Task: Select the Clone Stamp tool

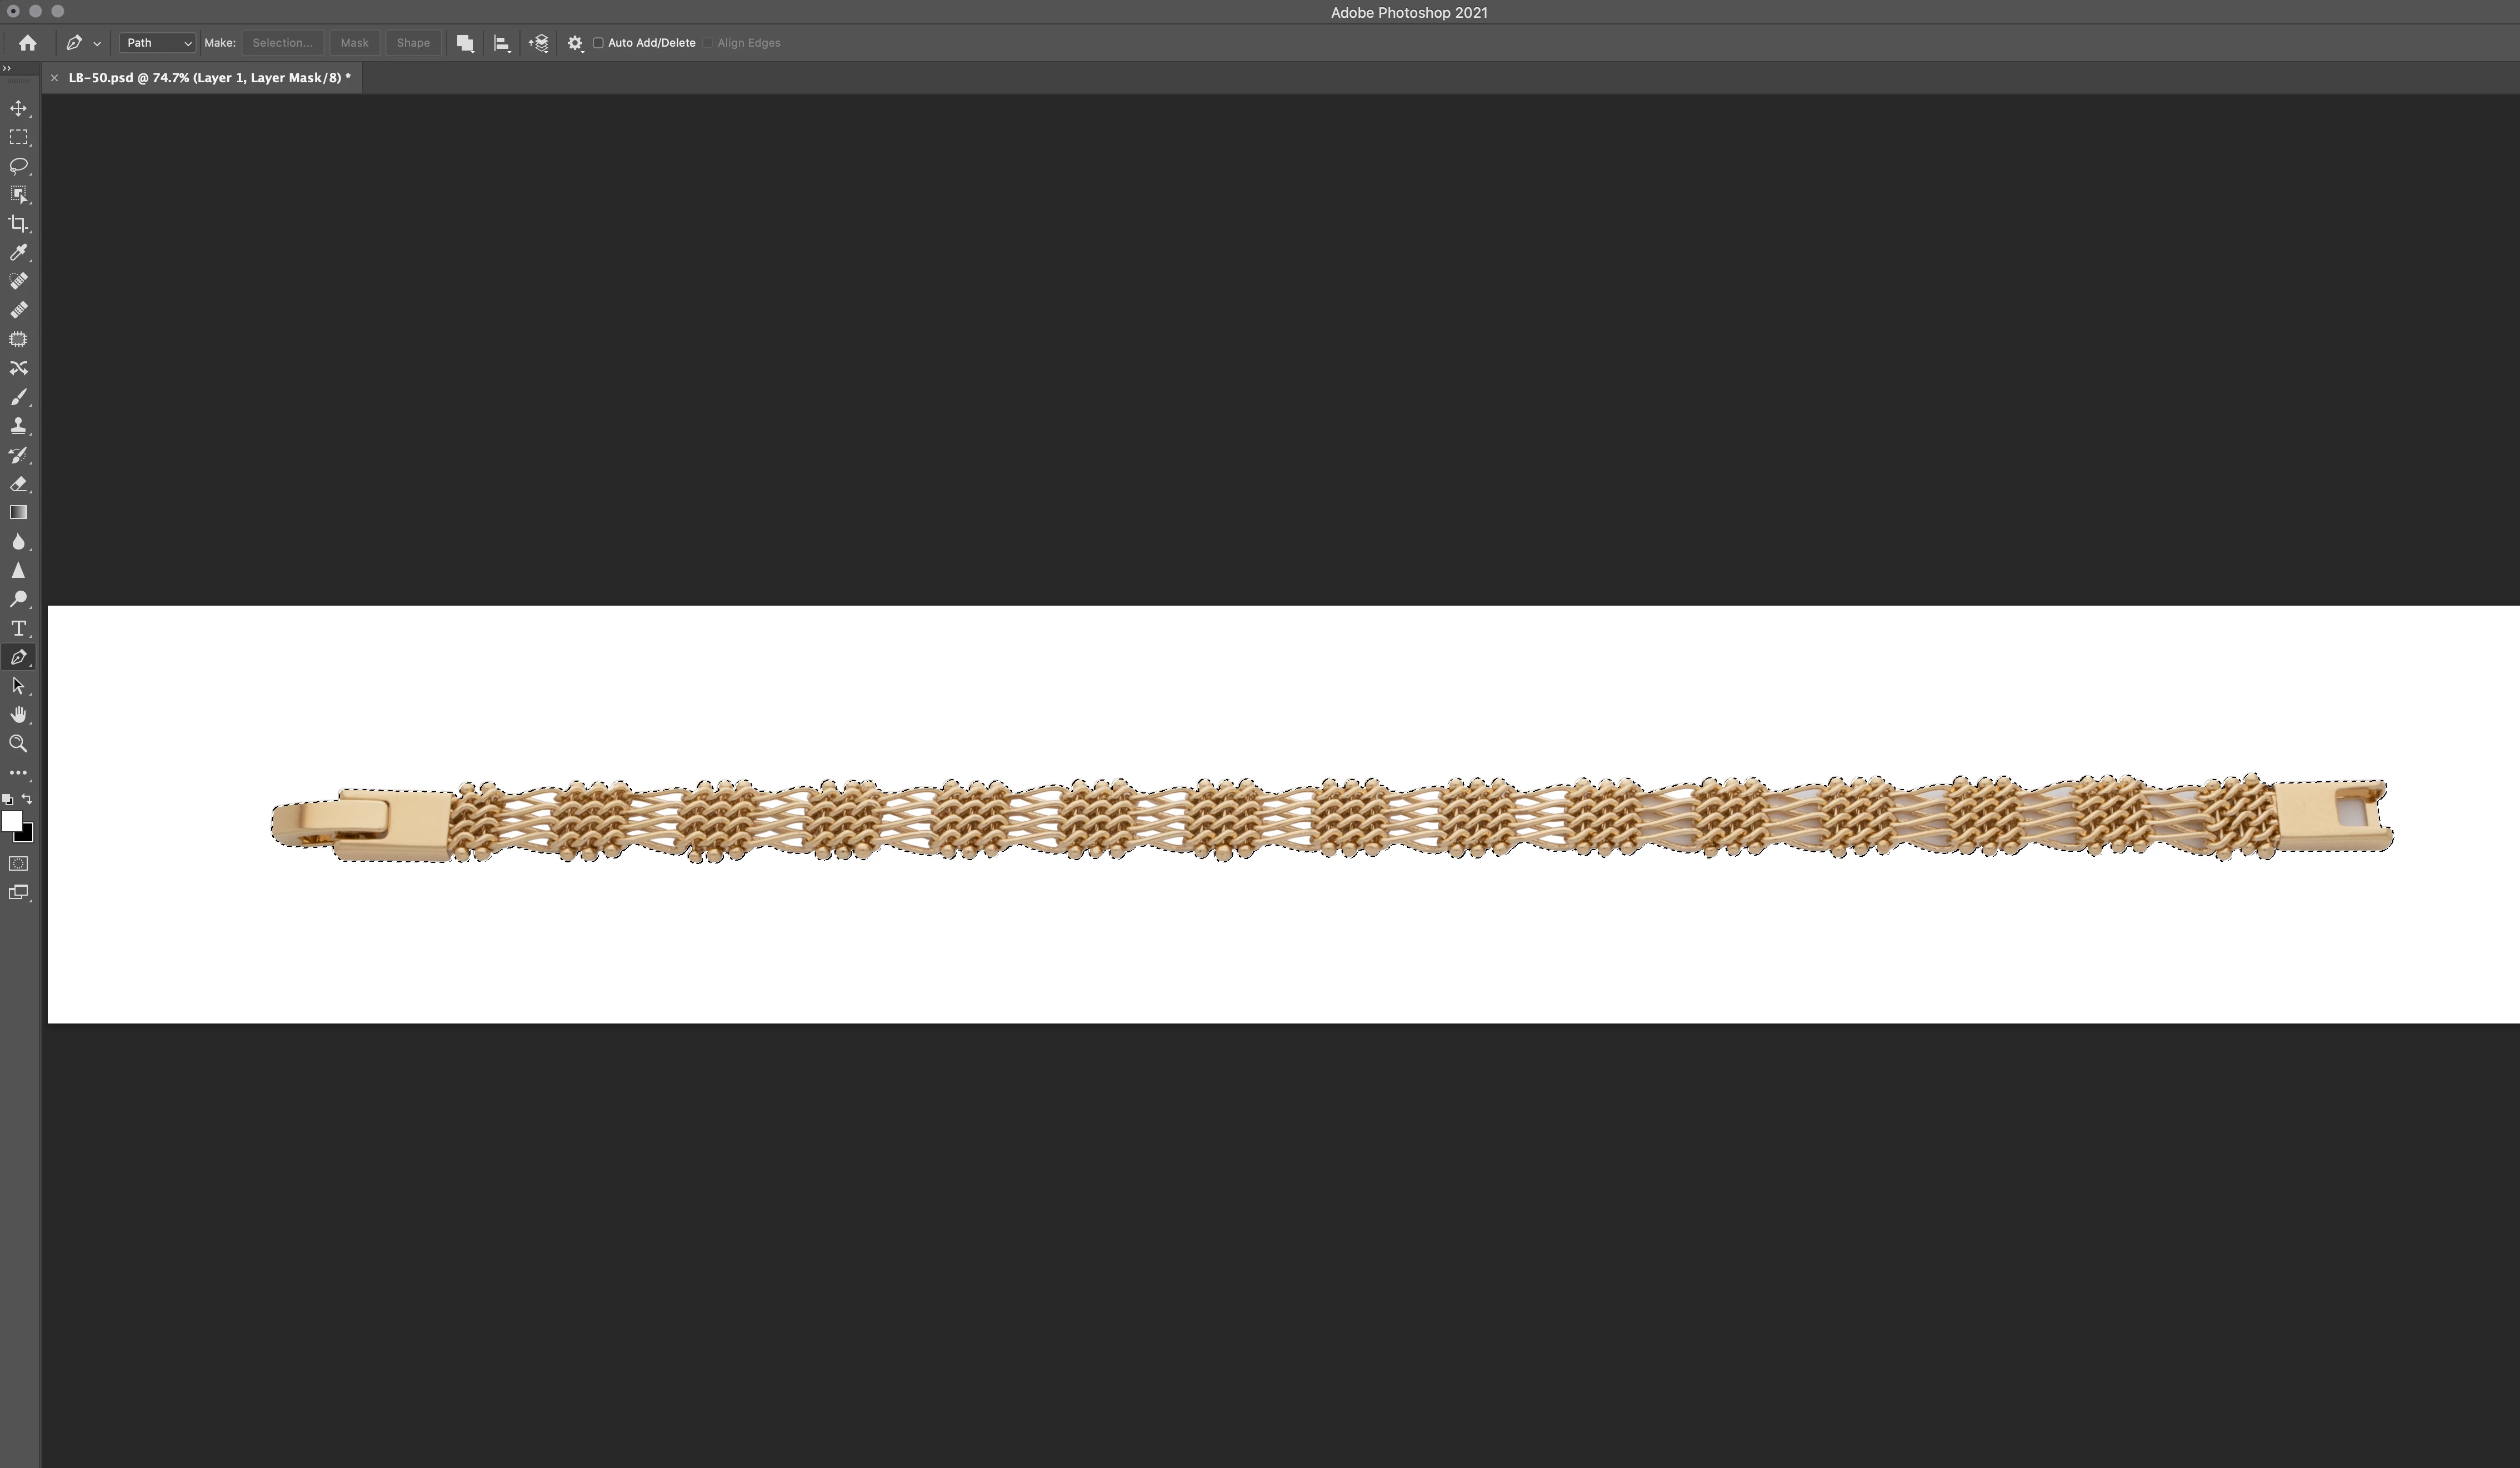Action: pyautogui.click(x=18, y=426)
